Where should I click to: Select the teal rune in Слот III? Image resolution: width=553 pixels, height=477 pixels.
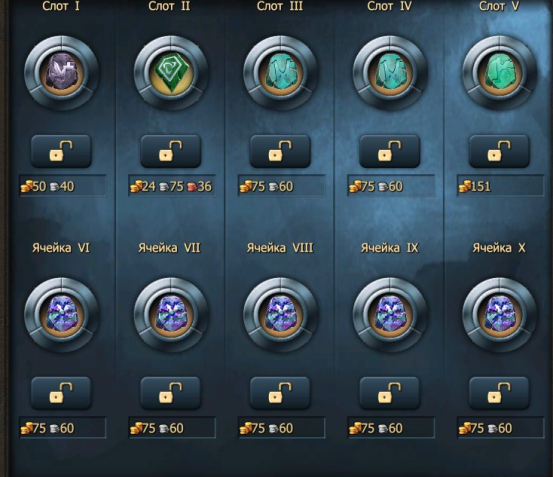(281, 73)
